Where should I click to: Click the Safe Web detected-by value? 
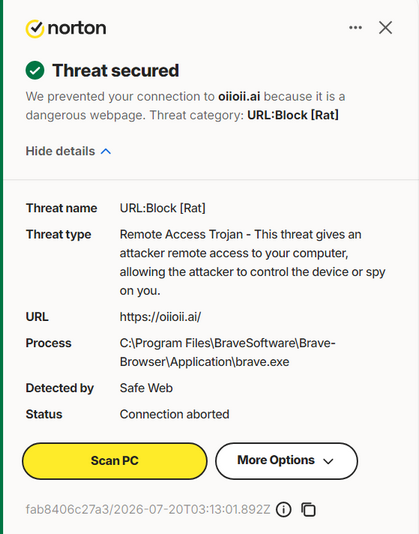(146, 388)
